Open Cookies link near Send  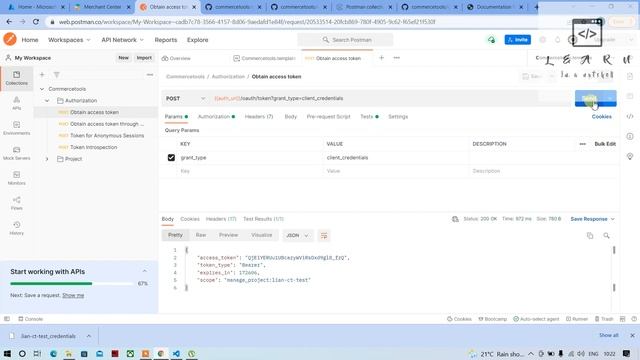(x=601, y=117)
